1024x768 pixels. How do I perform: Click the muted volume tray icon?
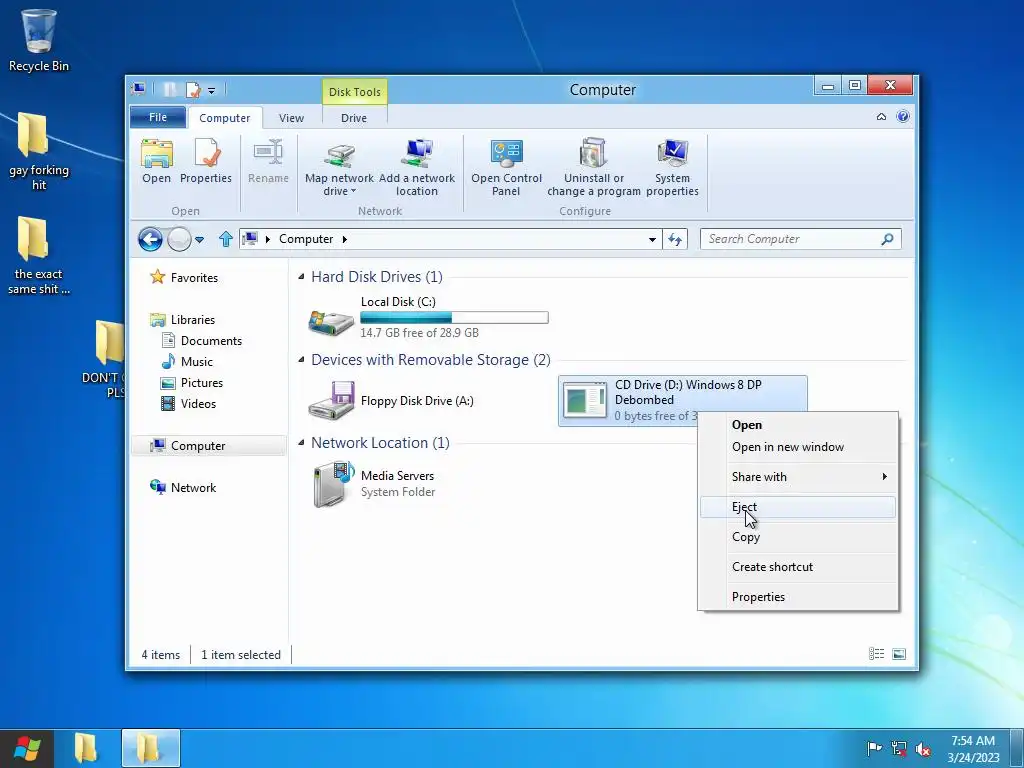(923, 748)
